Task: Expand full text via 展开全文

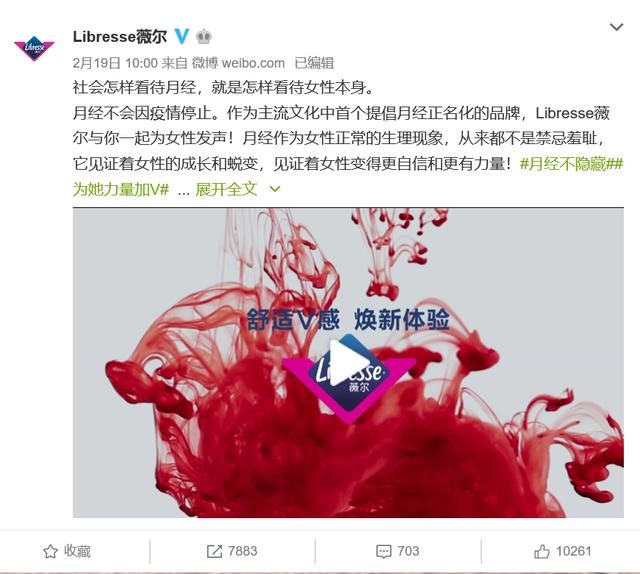Action: pyautogui.click(x=226, y=189)
